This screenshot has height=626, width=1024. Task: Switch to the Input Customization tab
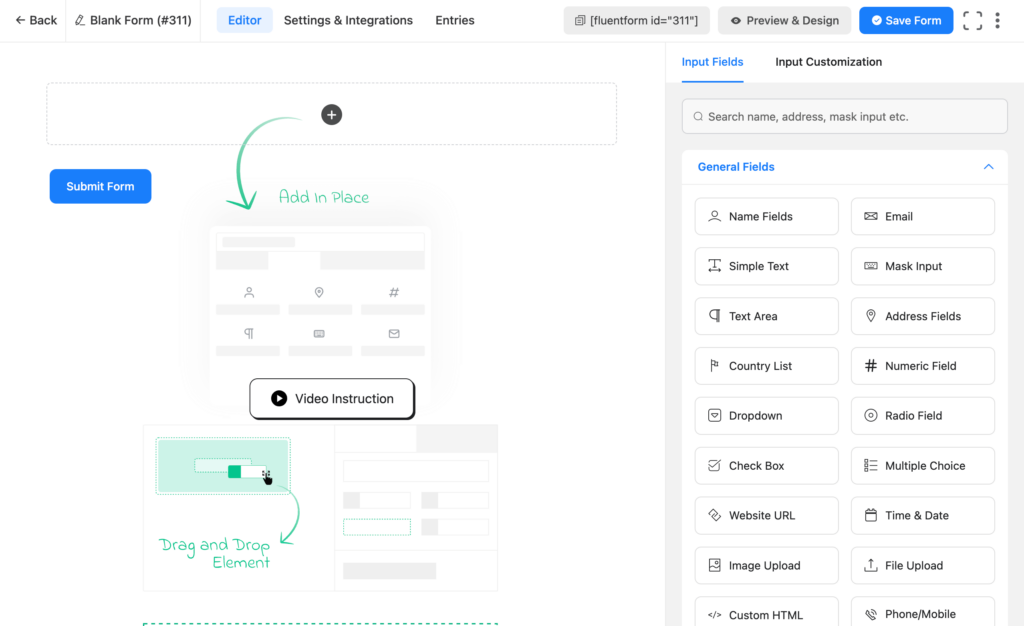coord(828,62)
